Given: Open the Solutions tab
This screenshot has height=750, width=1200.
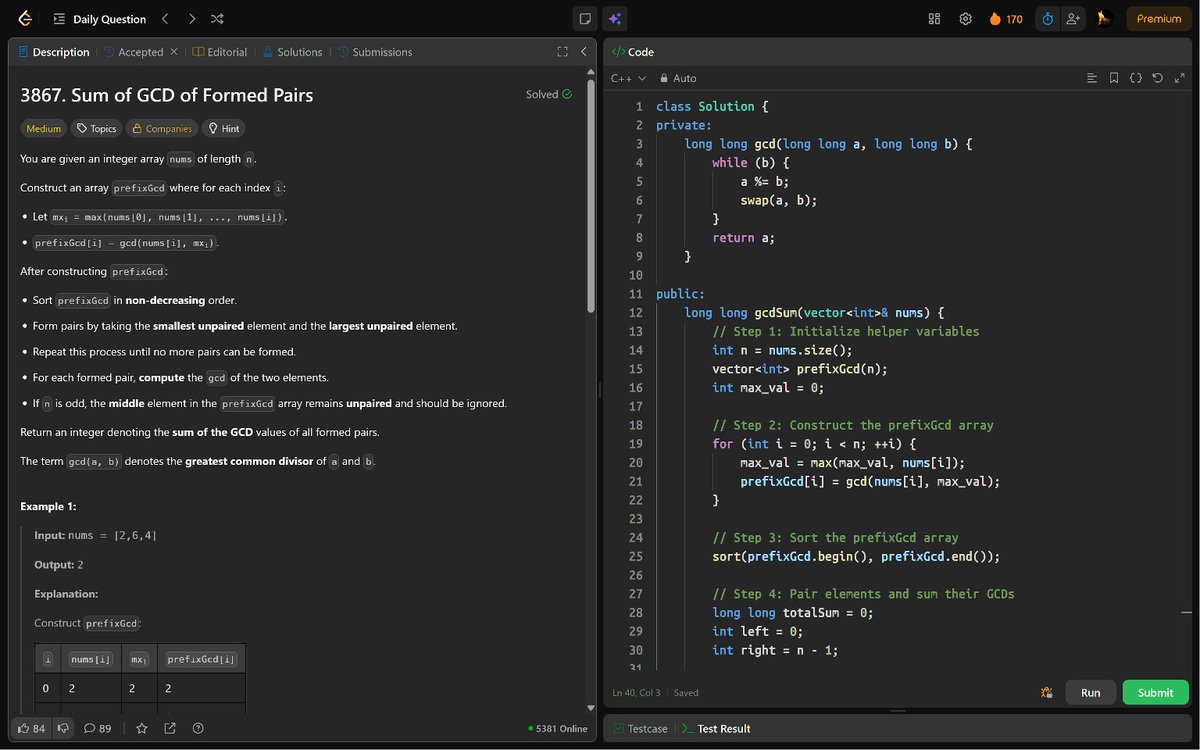Looking at the screenshot, I should pos(292,52).
